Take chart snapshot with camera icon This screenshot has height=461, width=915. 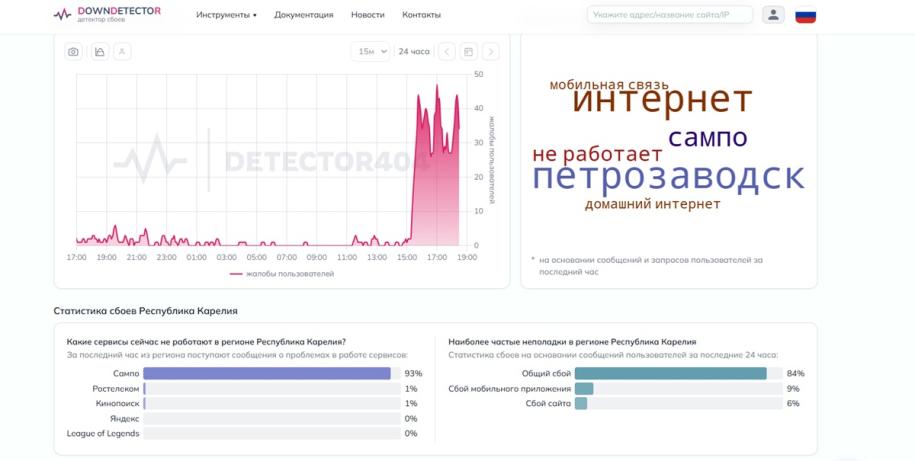pyautogui.click(x=73, y=52)
